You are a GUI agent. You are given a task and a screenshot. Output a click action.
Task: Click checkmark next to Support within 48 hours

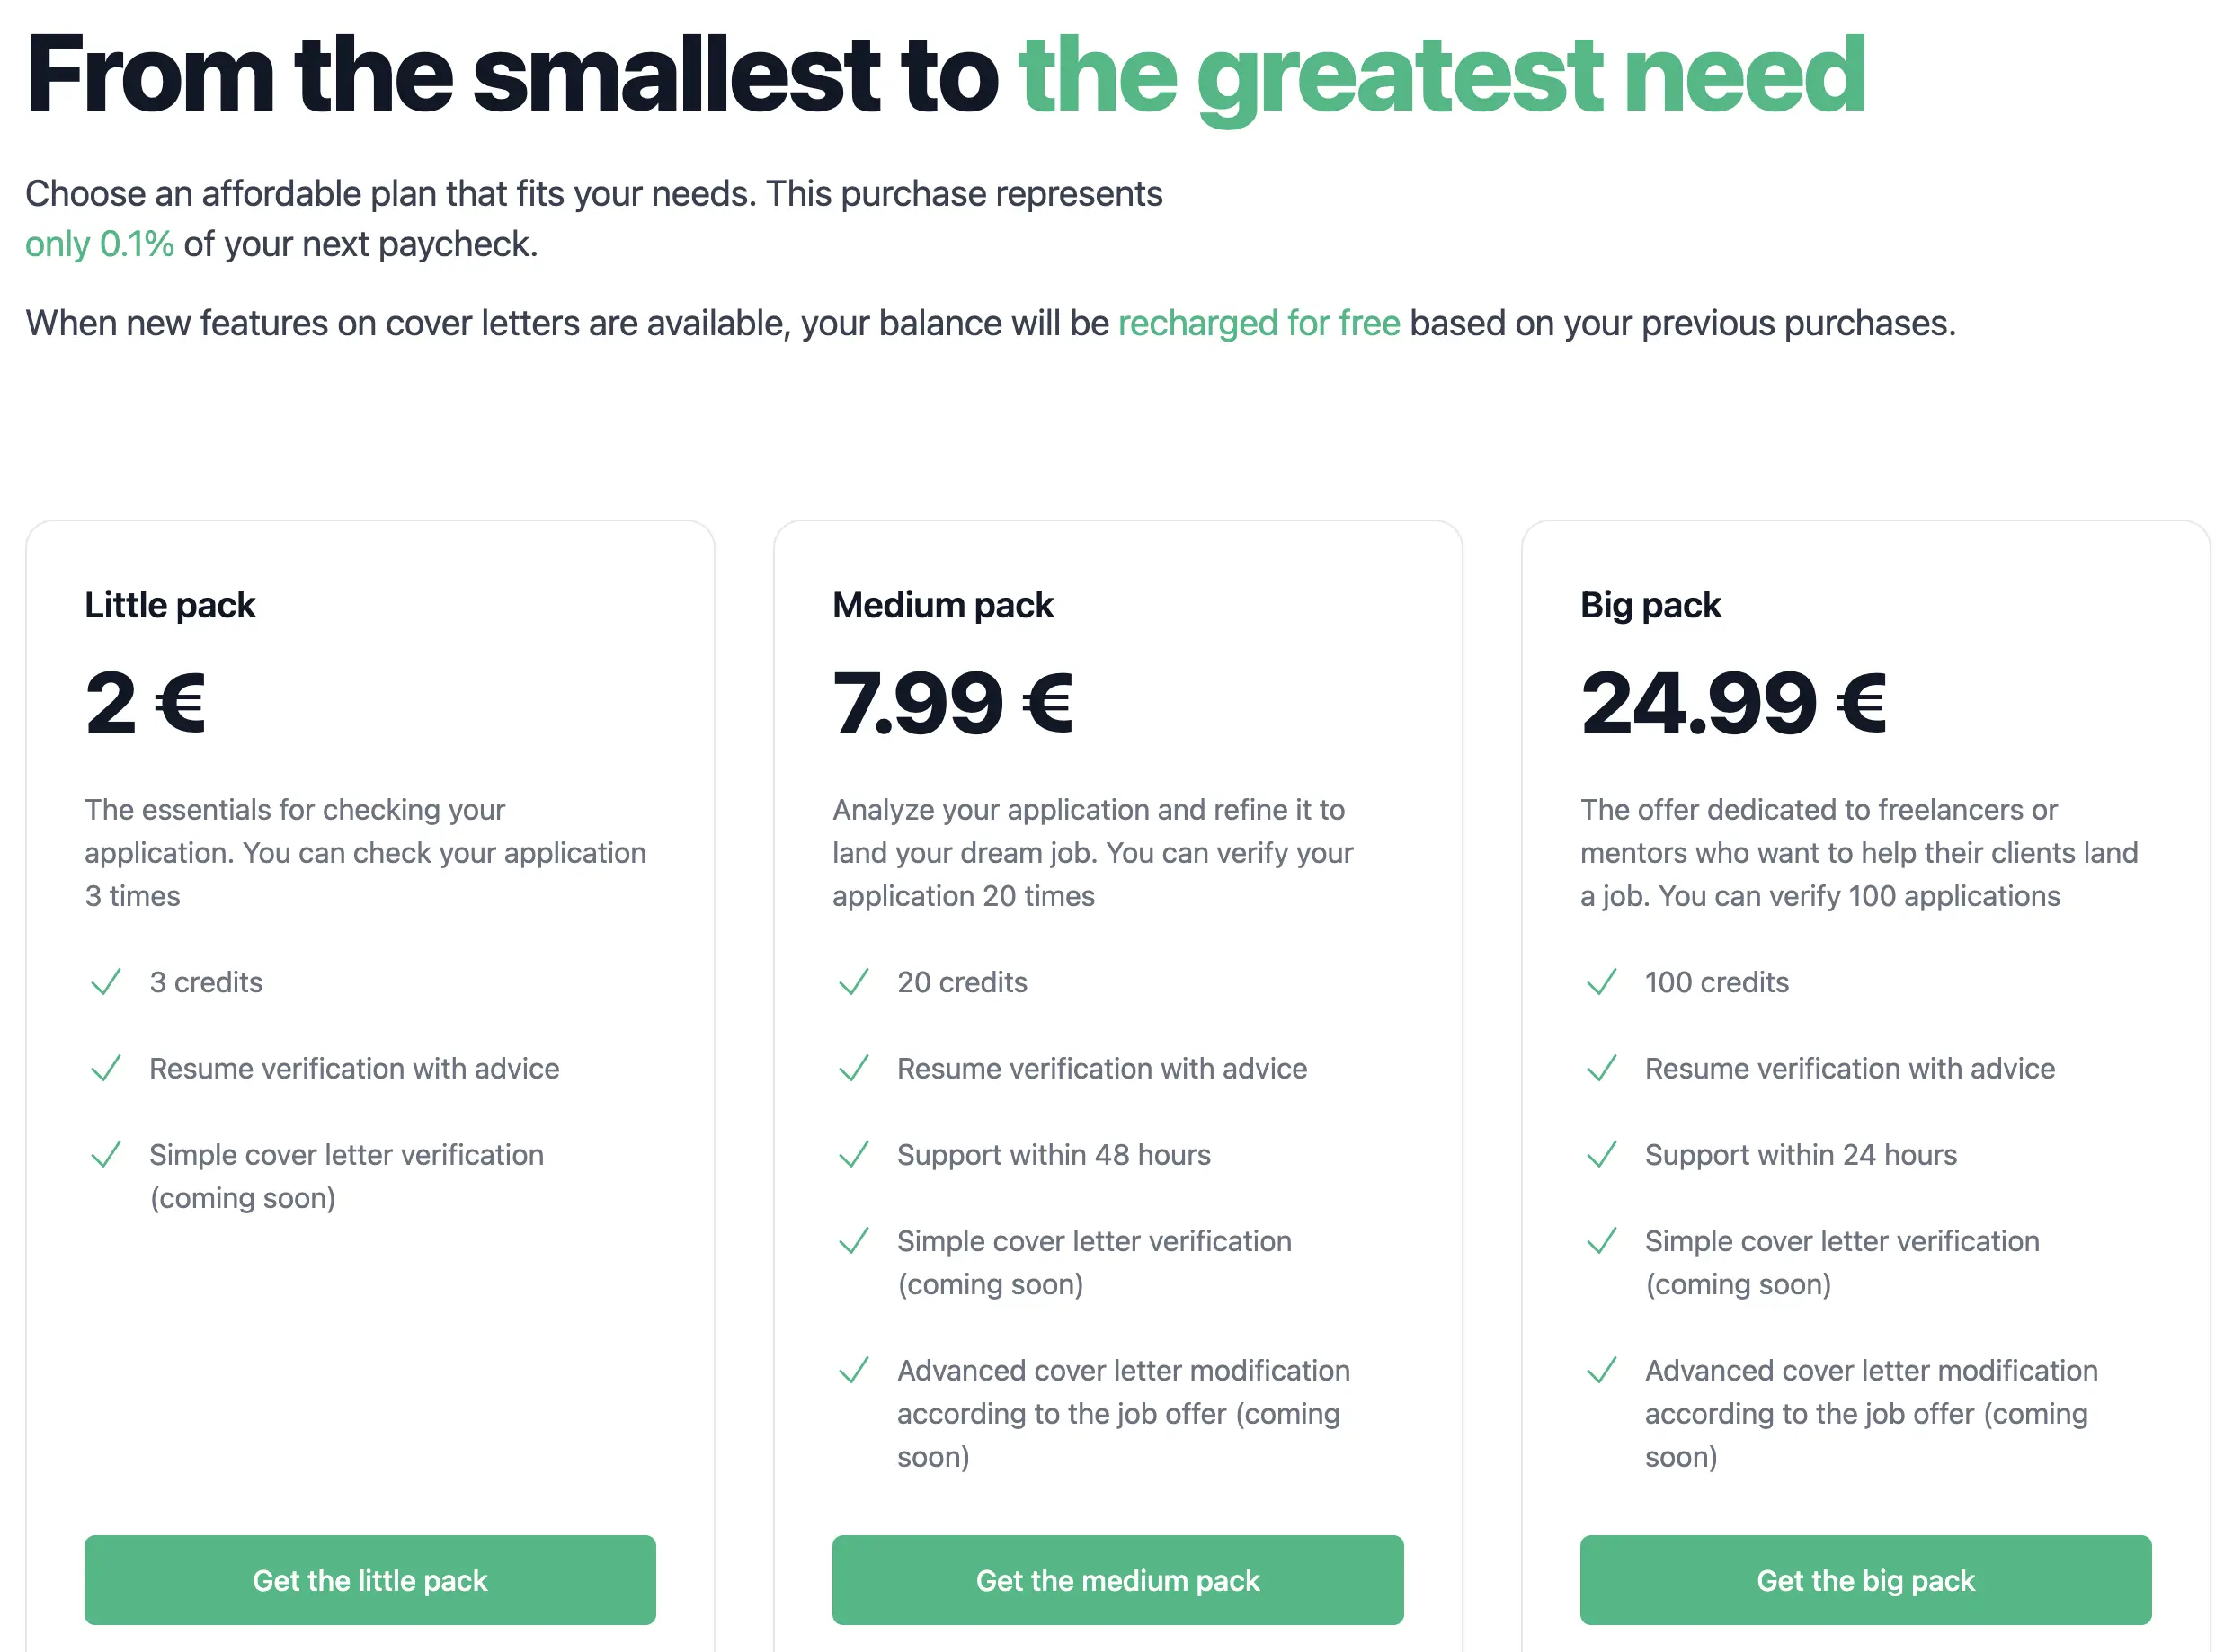(x=853, y=1155)
